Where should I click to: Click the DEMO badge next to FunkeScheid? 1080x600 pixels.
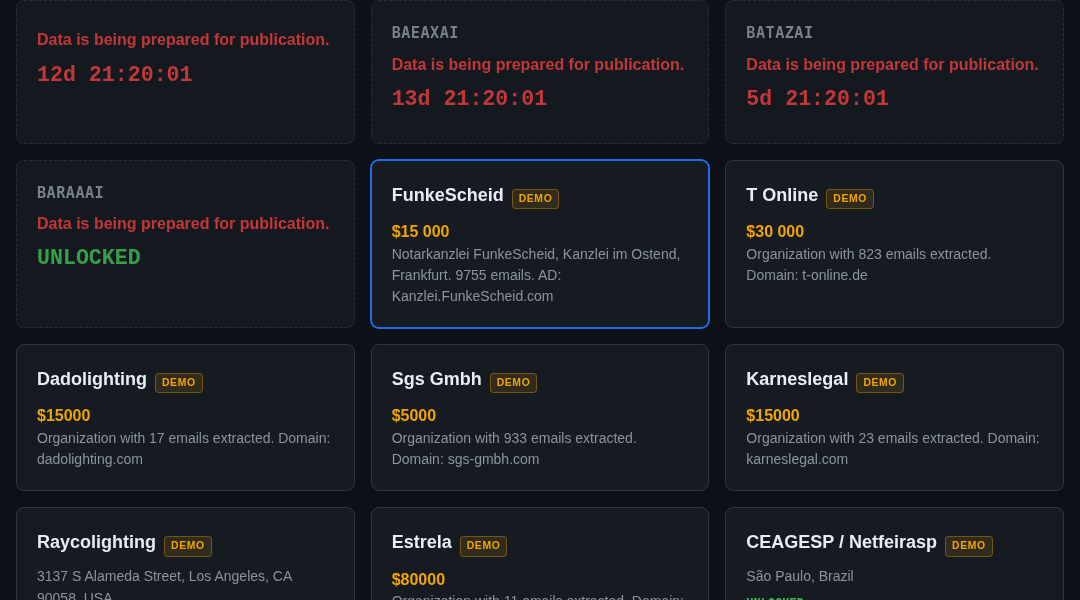[x=535, y=198]
